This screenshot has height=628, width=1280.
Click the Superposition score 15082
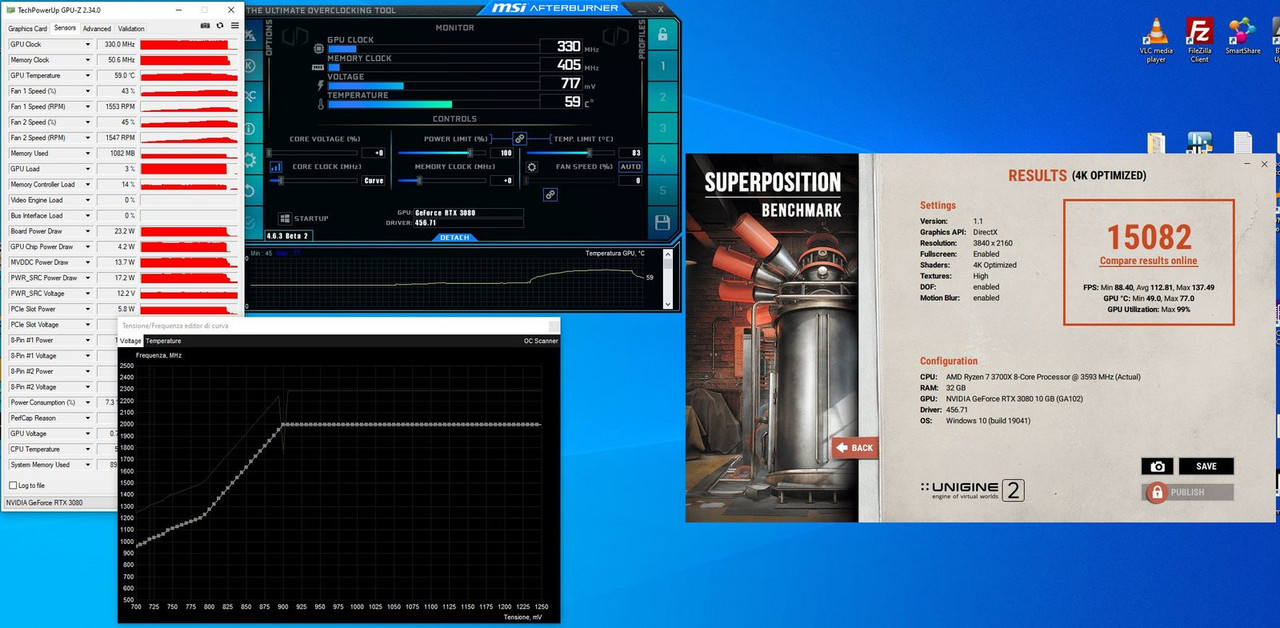click(x=1149, y=237)
